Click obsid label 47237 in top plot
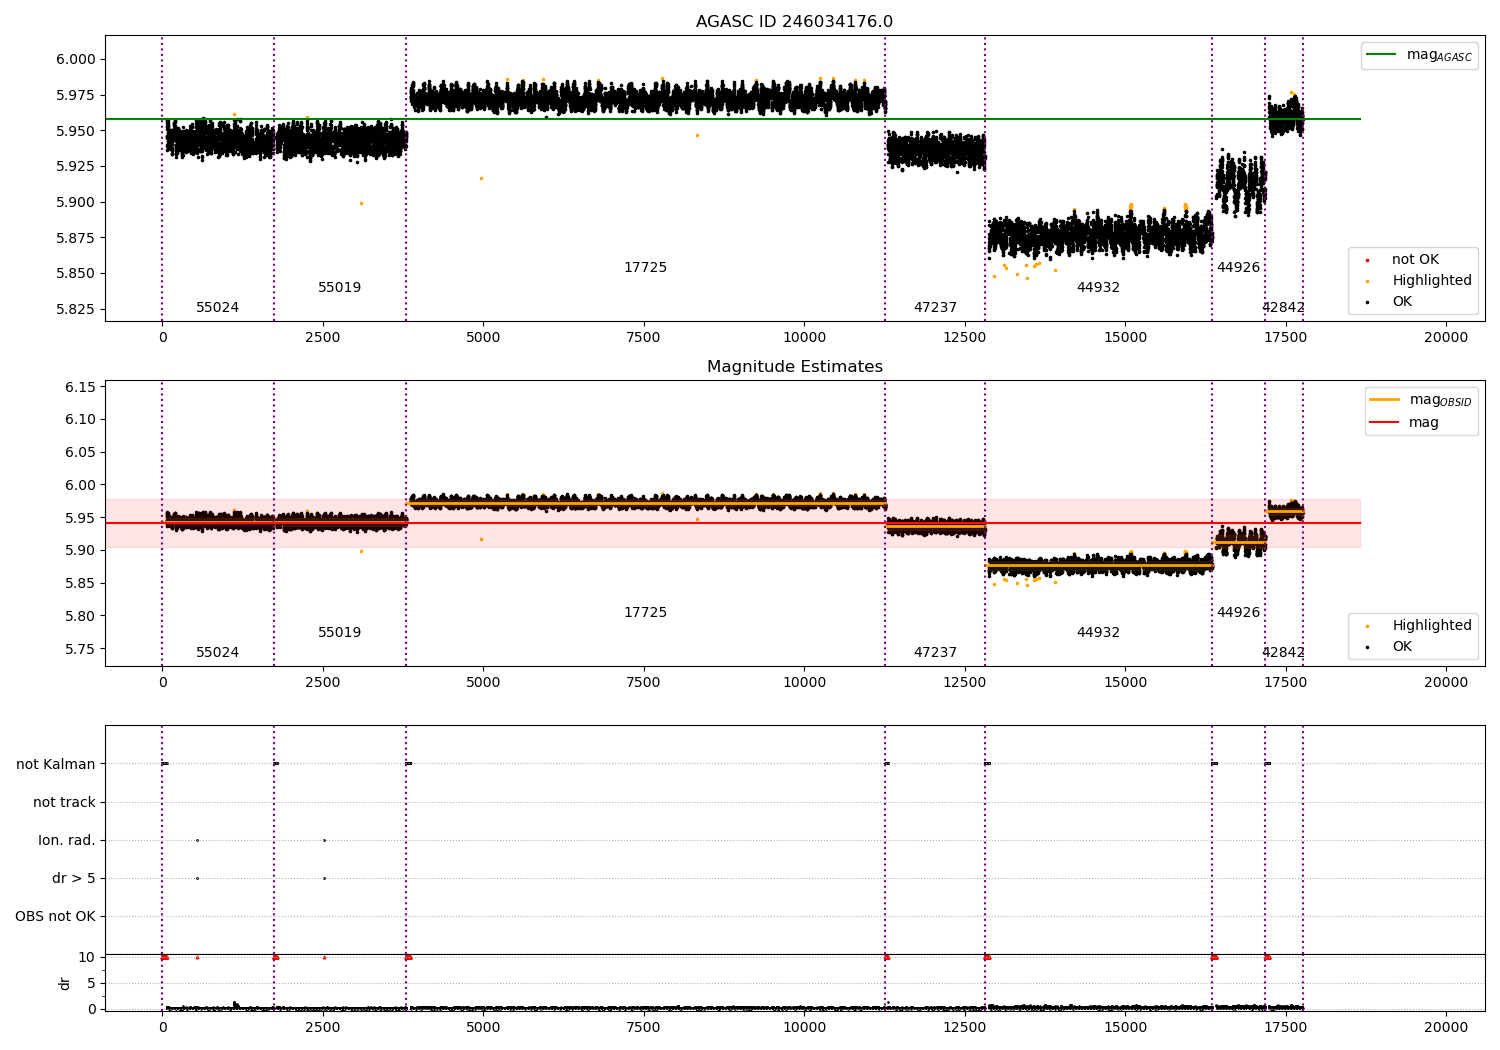1500x1050 pixels. pyautogui.click(x=935, y=308)
